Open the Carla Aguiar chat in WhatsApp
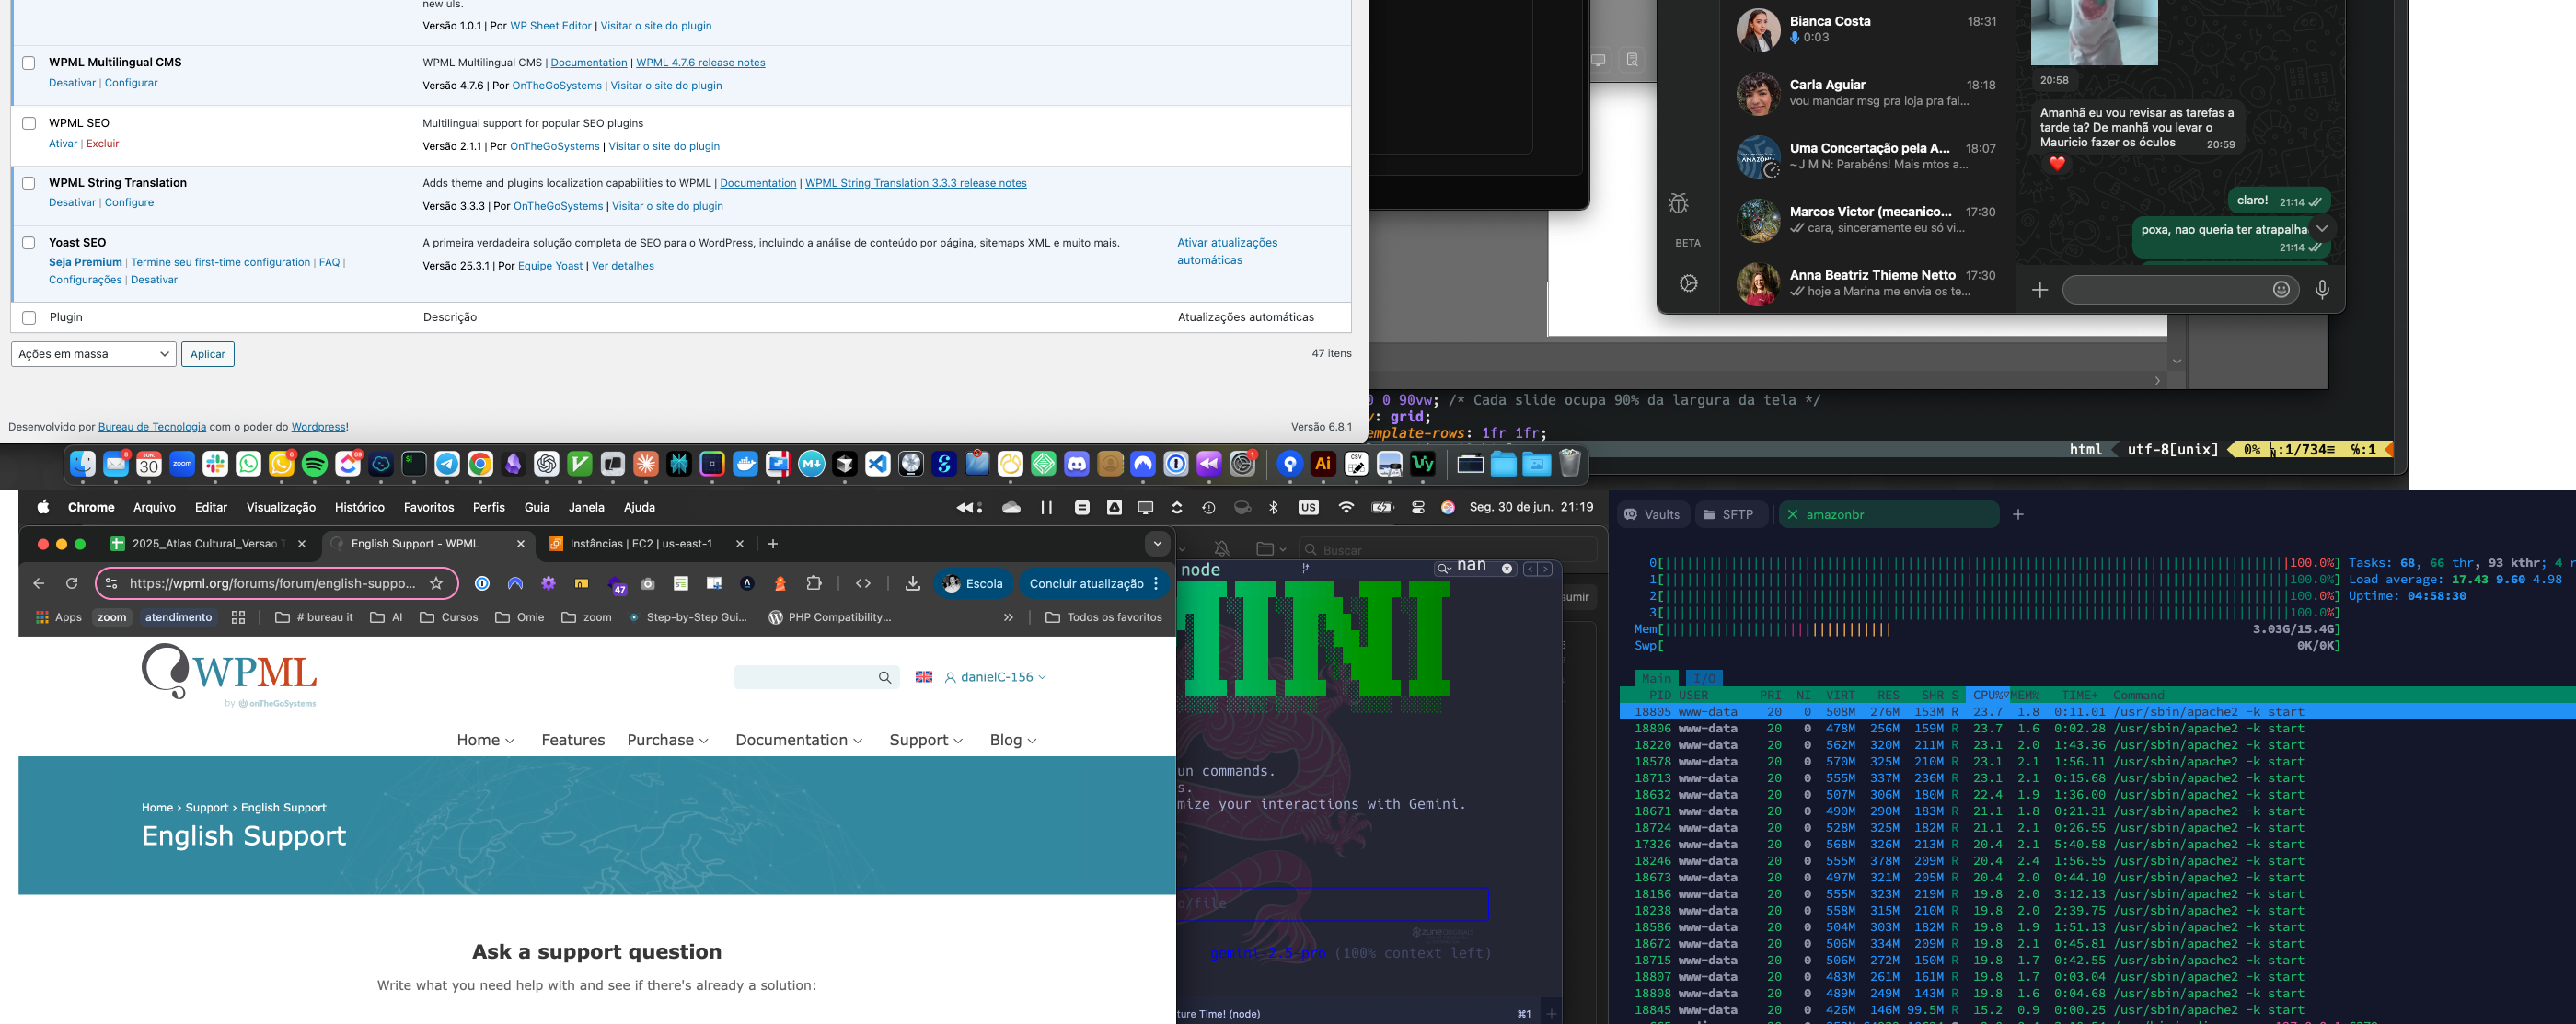Image resolution: width=2576 pixels, height=1024 pixels. click(x=1867, y=93)
